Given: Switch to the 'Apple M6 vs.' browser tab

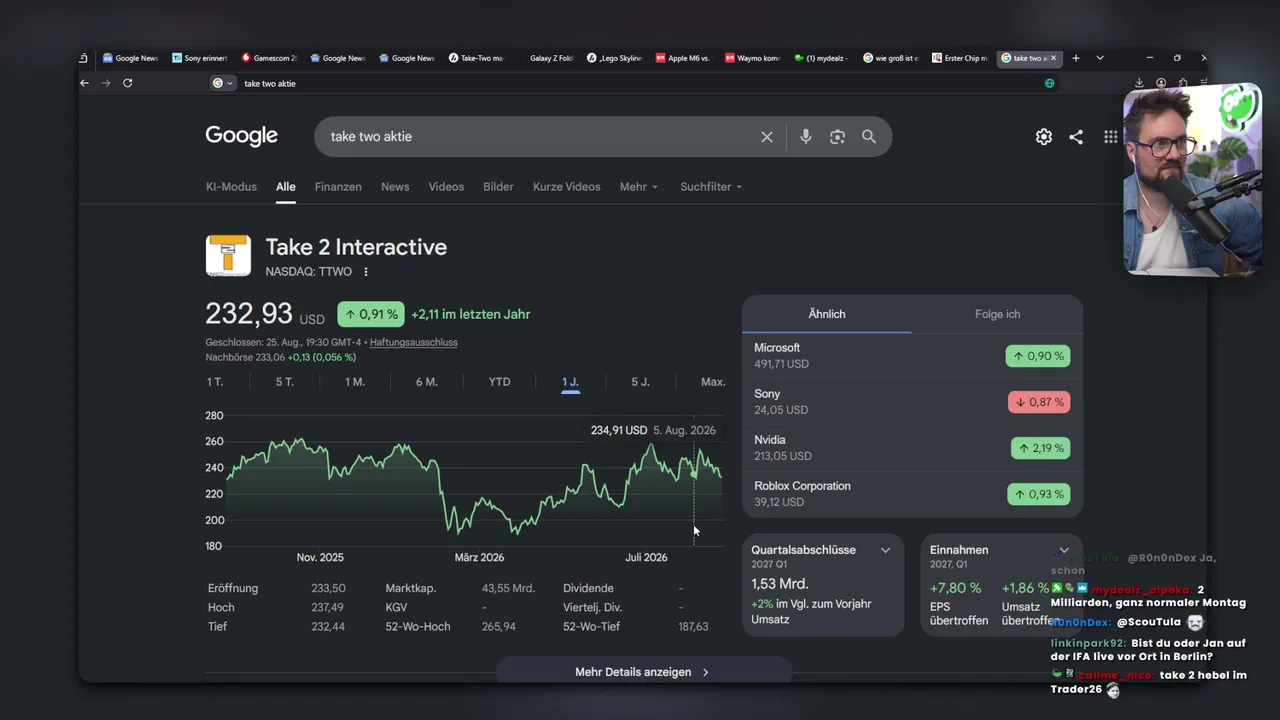Looking at the screenshot, I should point(683,58).
